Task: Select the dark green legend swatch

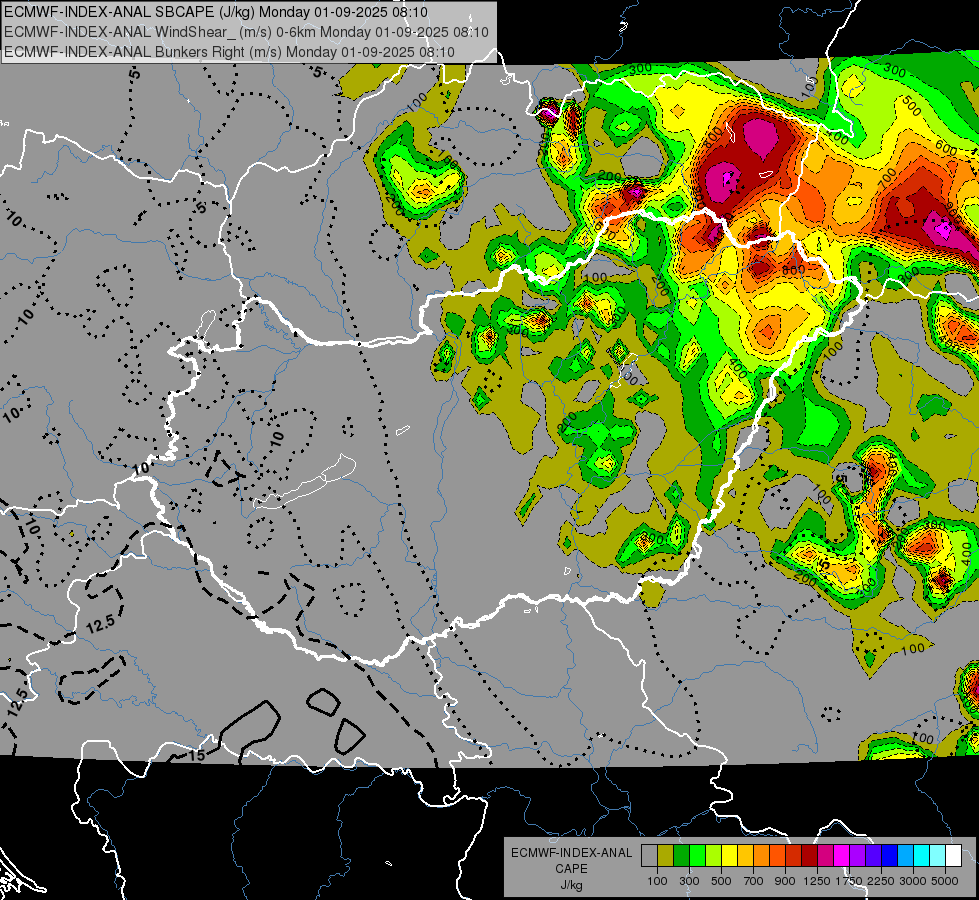Action: click(x=681, y=856)
